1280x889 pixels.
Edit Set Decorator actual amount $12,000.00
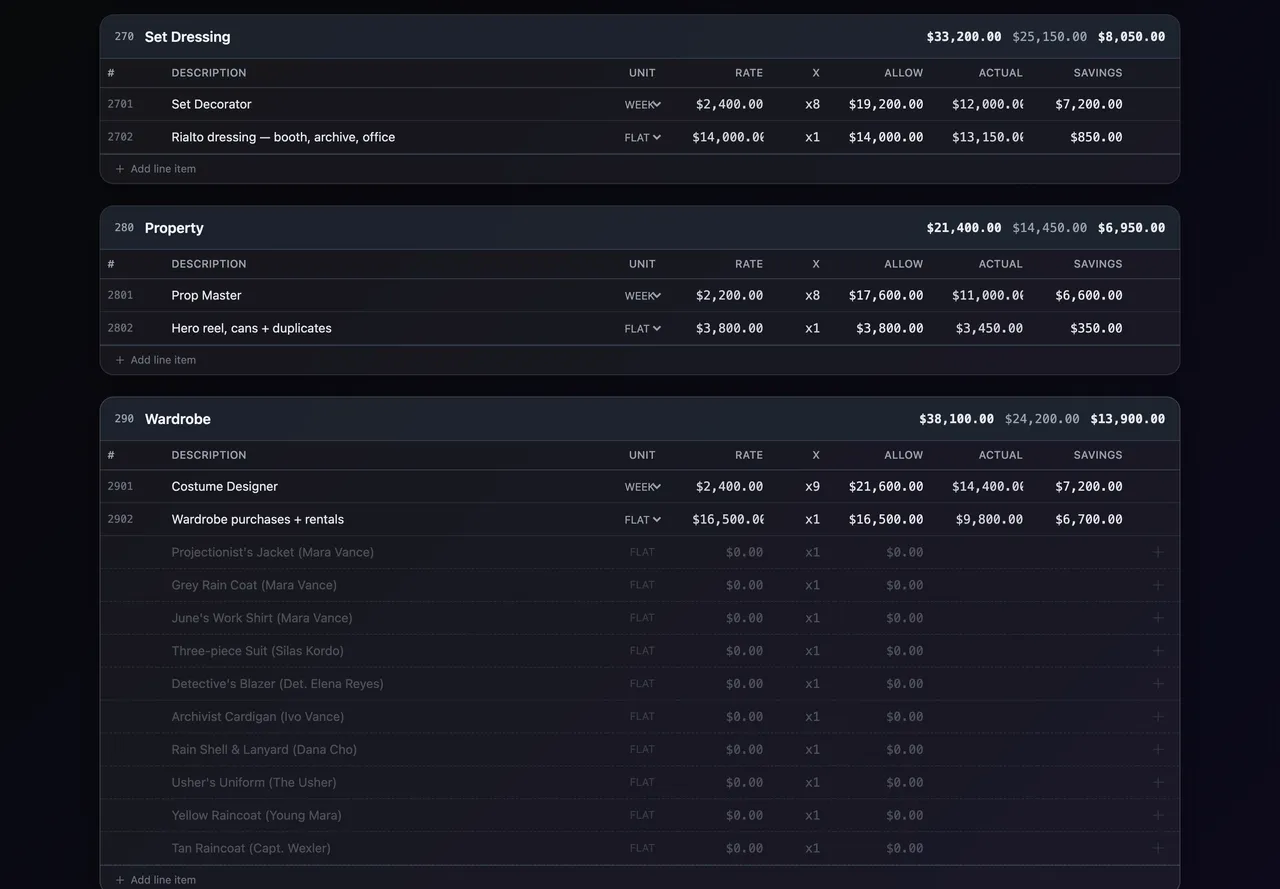(x=987, y=104)
